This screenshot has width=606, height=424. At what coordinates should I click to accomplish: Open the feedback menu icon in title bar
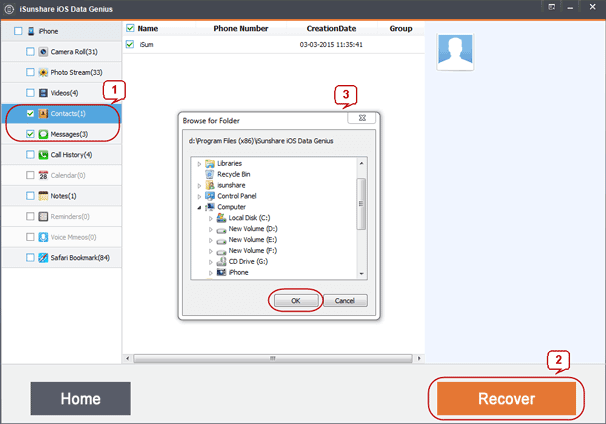click(x=552, y=7)
